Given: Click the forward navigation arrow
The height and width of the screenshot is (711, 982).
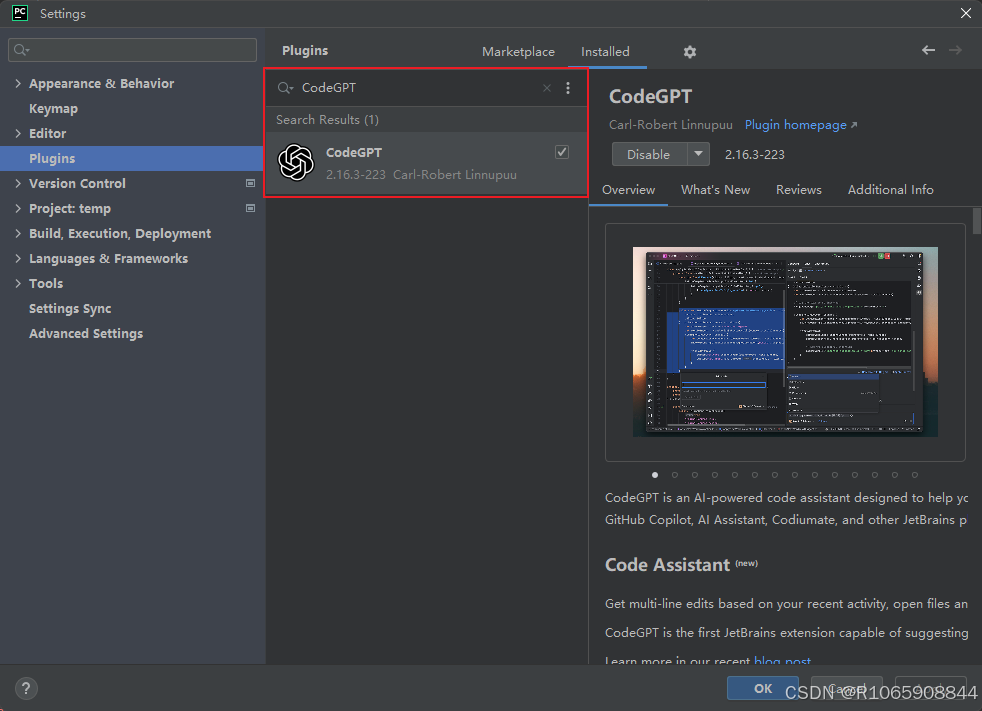Looking at the screenshot, I should tap(955, 50).
